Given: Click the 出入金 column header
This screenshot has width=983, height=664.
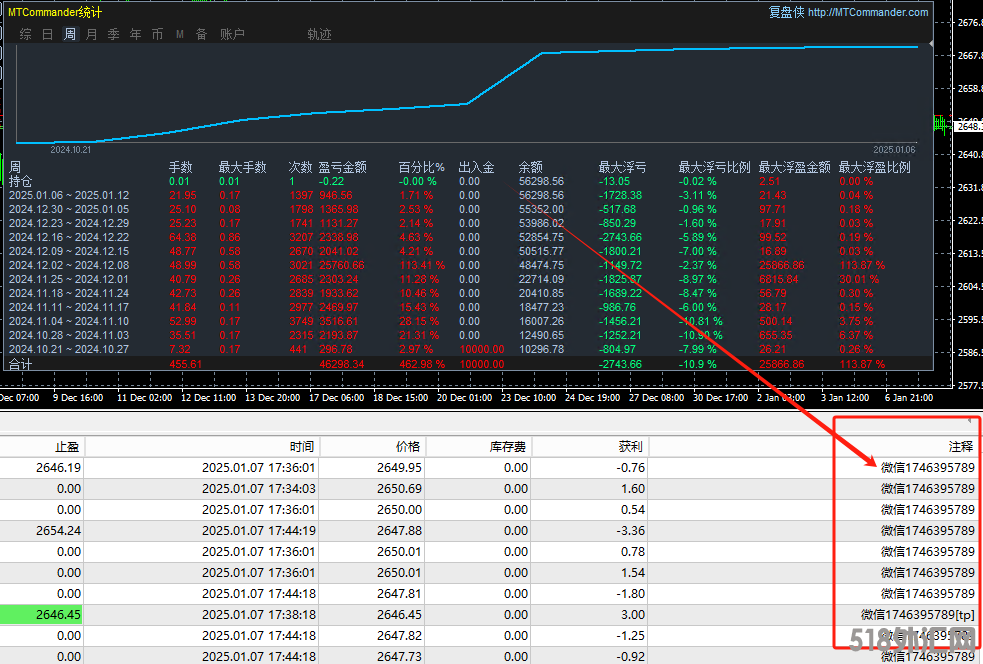Looking at the screenshot, I should pyautogui.click(x=476, y=167).
